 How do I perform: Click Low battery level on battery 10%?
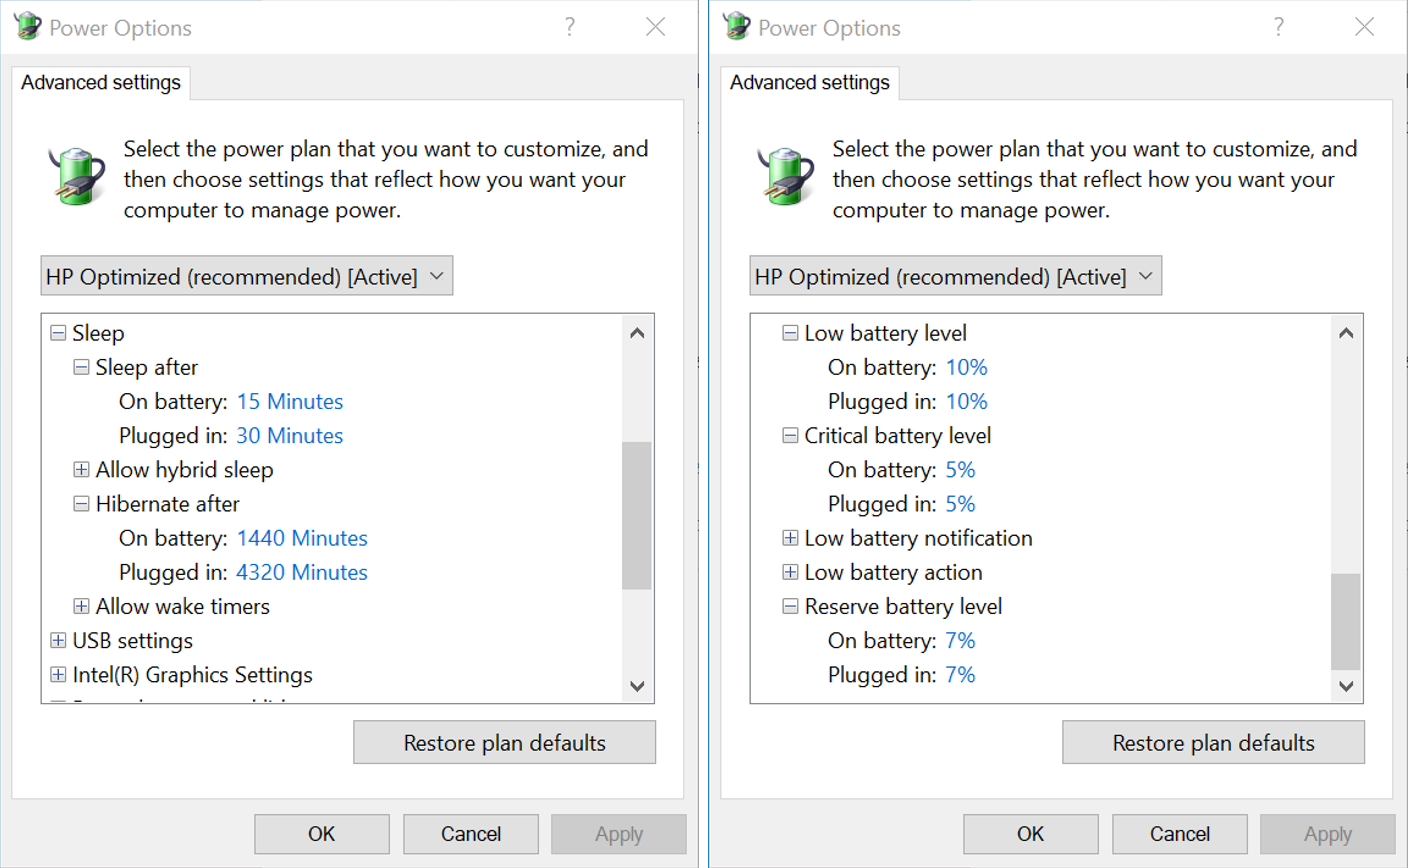click(x=967, y=367)
